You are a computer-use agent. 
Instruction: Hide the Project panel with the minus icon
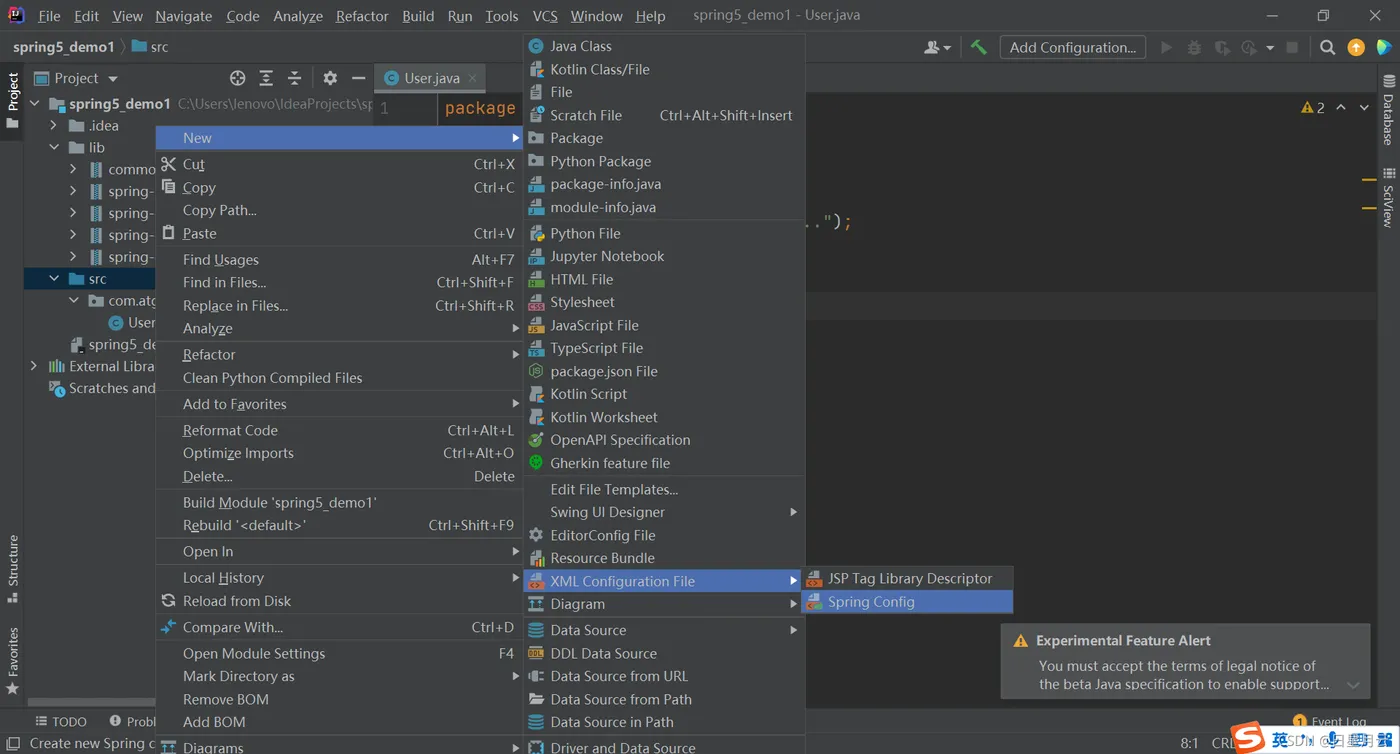[358, 78]
